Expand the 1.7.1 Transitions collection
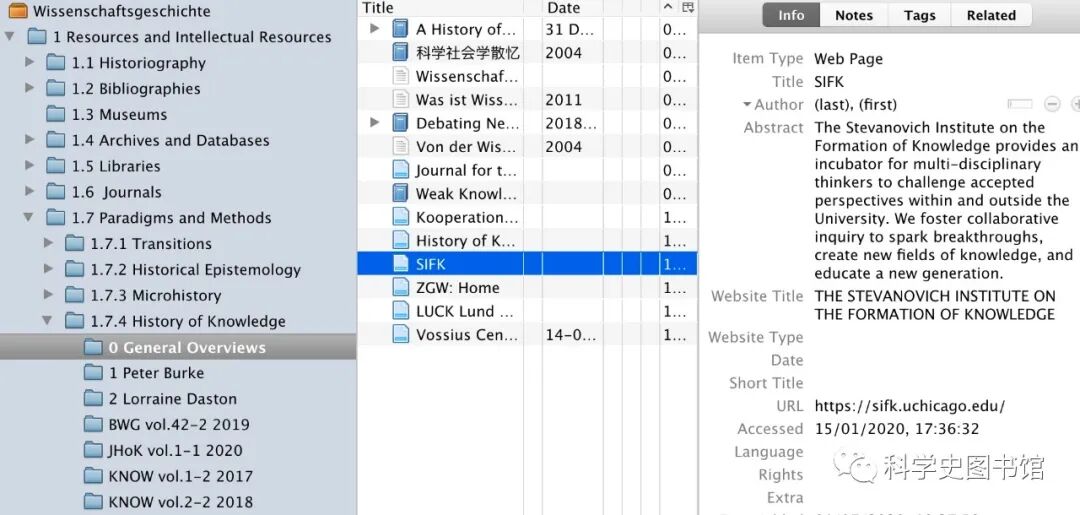The width and height of the screenshot is (1080, 515). pos(48,242)
